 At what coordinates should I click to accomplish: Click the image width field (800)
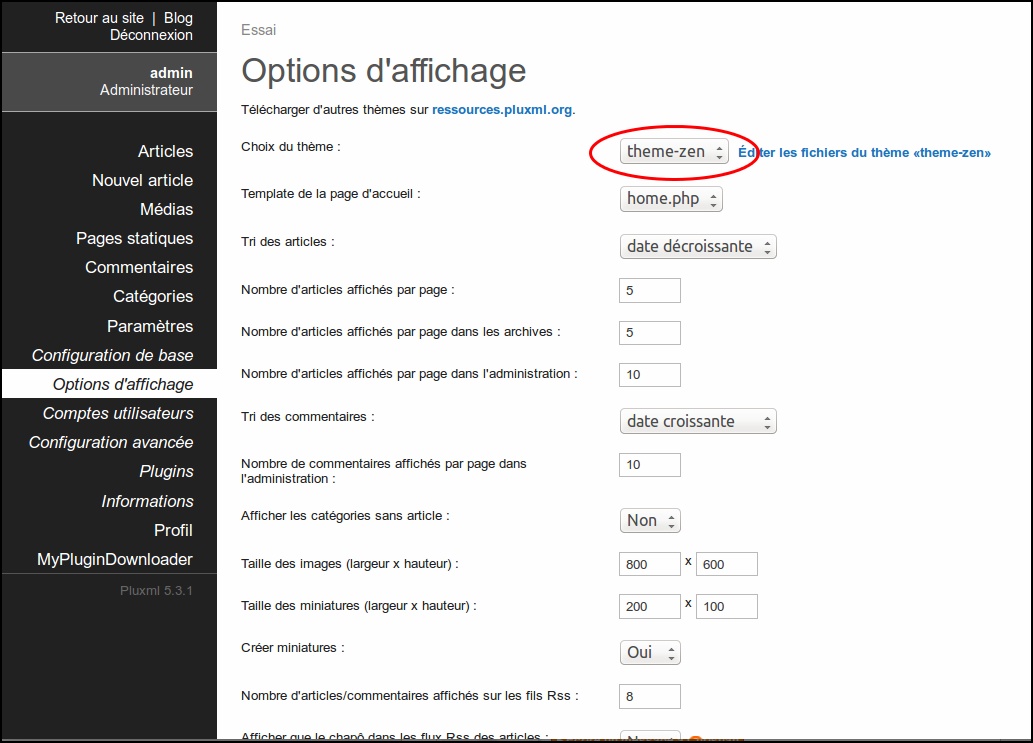tap(650, 564)
